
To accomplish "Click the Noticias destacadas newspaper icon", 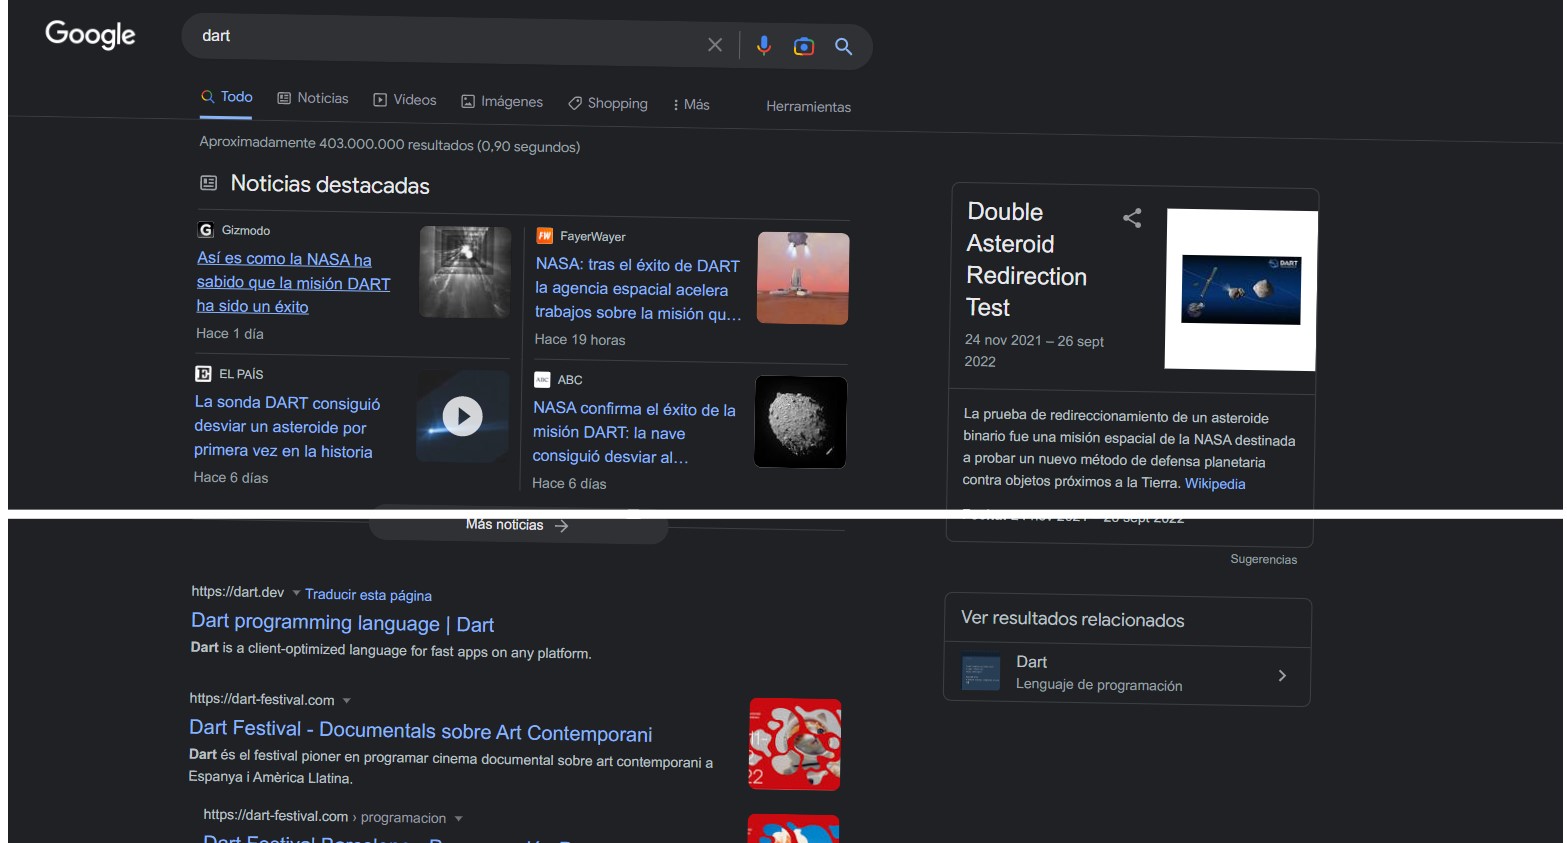I will (x=208, y=184).
